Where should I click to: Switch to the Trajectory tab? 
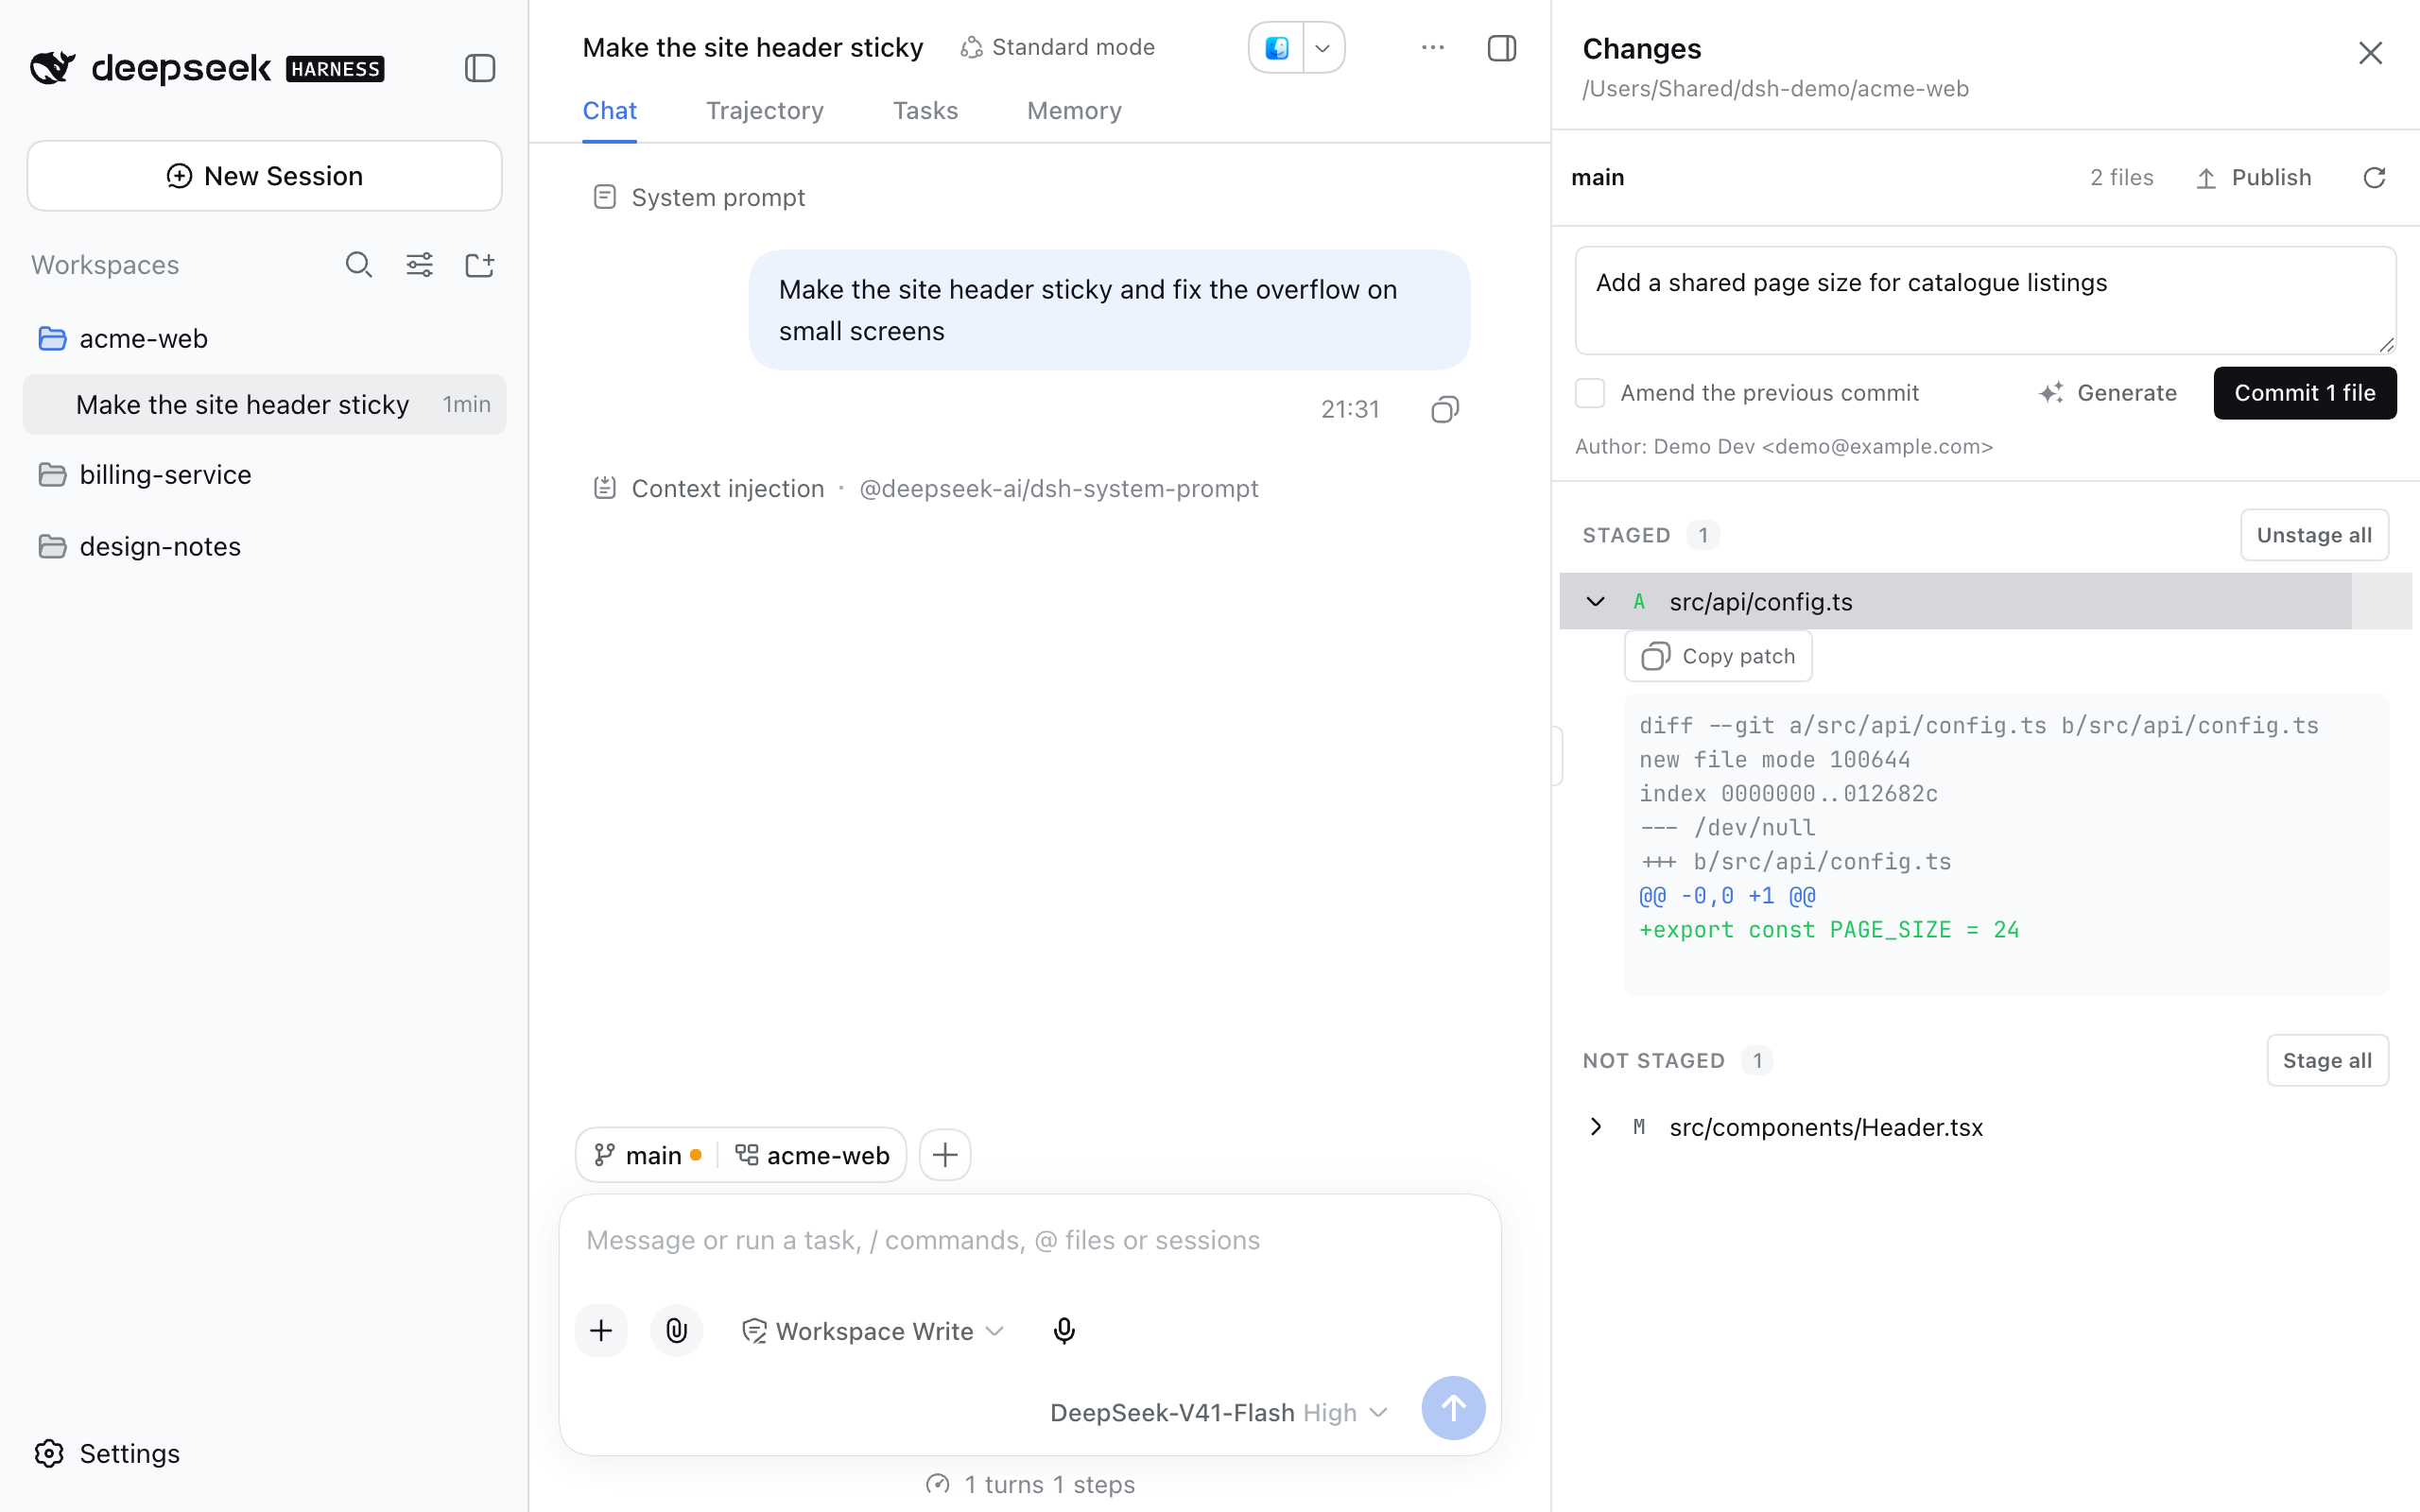coord(765,110)
